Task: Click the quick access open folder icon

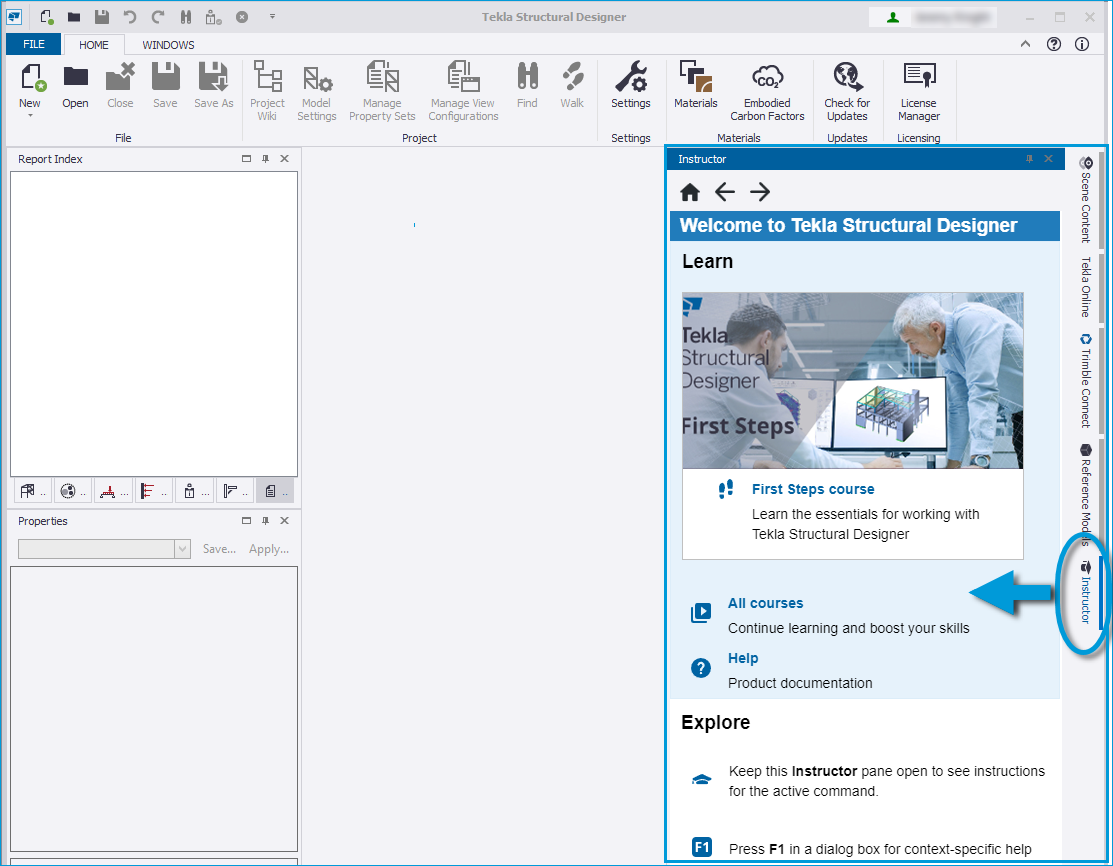Action: pos(74,16)
